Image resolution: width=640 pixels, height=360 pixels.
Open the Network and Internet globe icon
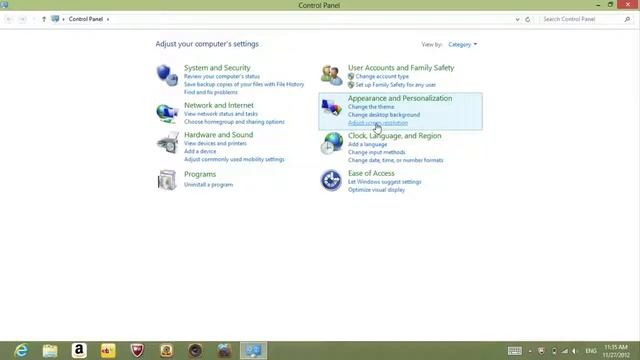pos(167,113)
